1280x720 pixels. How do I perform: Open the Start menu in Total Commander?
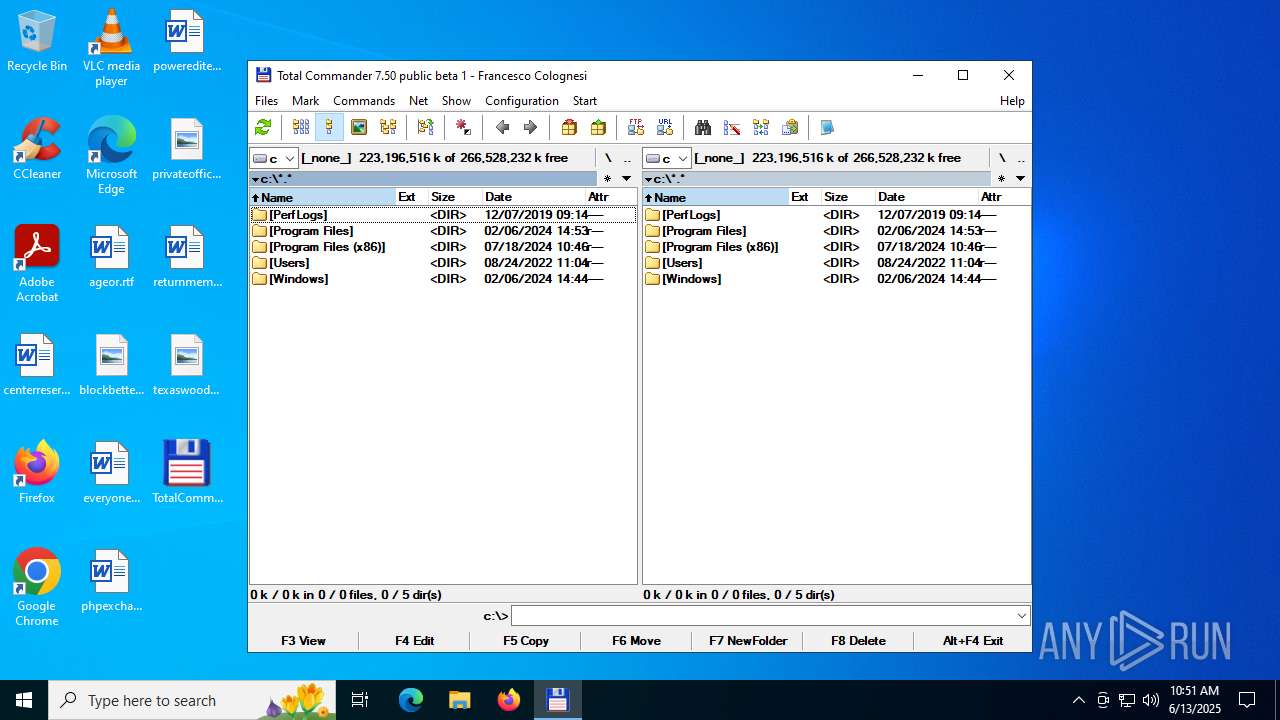(585, 101)
